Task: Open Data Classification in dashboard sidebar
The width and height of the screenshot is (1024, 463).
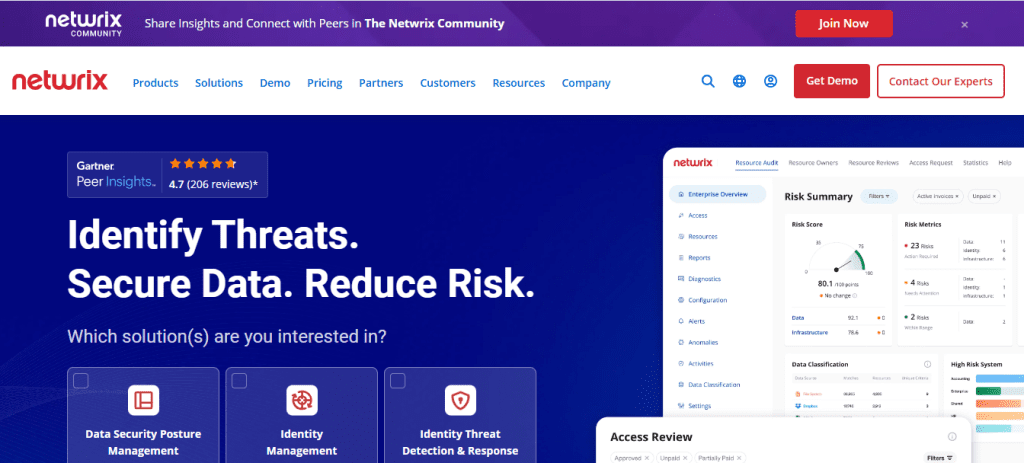Action: click(709, 385)
